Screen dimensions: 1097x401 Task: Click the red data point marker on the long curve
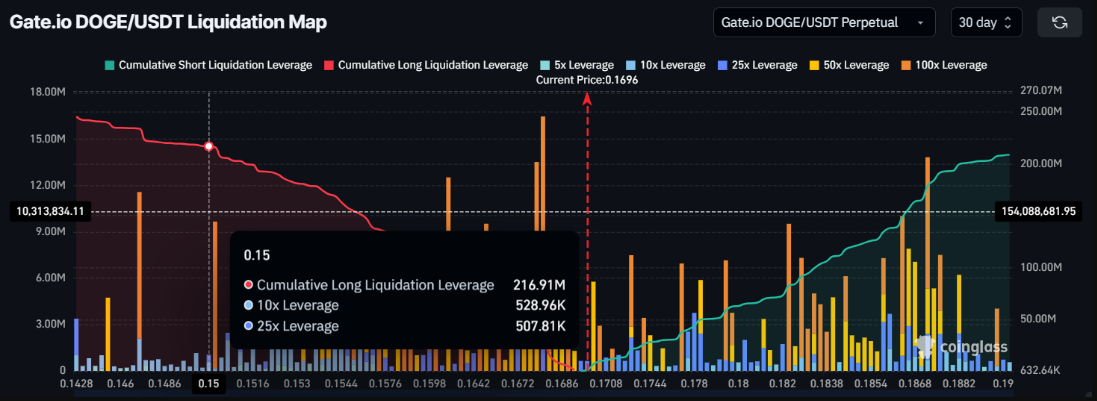click(x=208, y=146)
